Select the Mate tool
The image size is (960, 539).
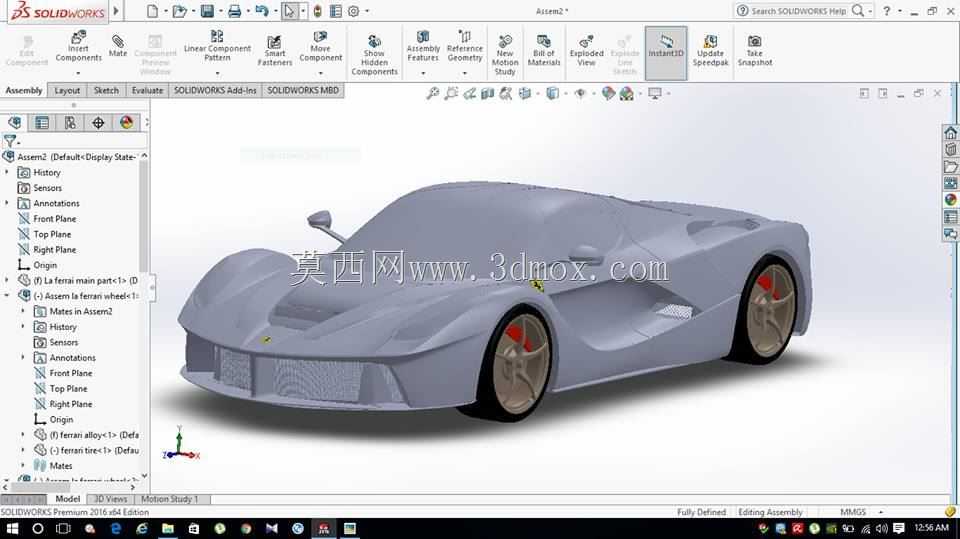point(118,46)
